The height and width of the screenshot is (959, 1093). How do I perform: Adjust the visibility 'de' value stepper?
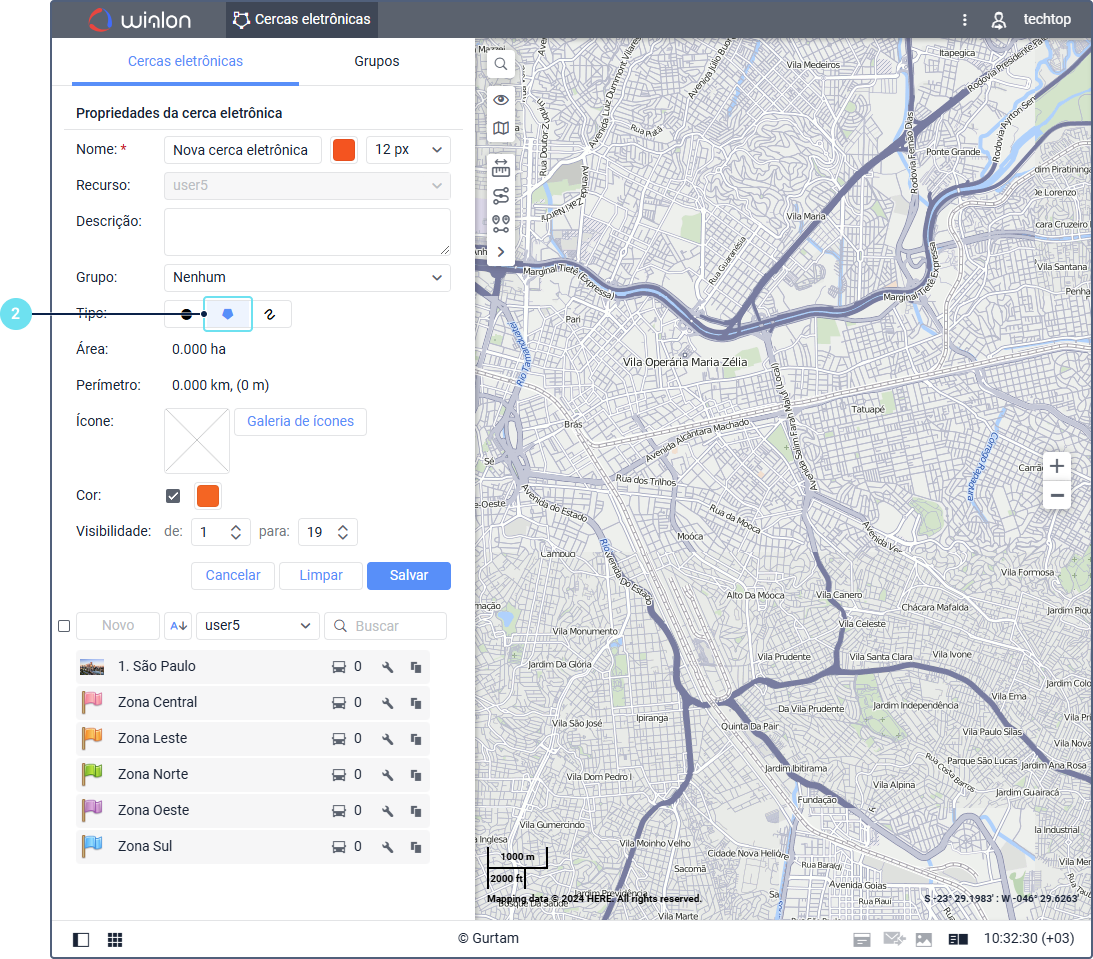pyautogui.click(x=236, y=532)
